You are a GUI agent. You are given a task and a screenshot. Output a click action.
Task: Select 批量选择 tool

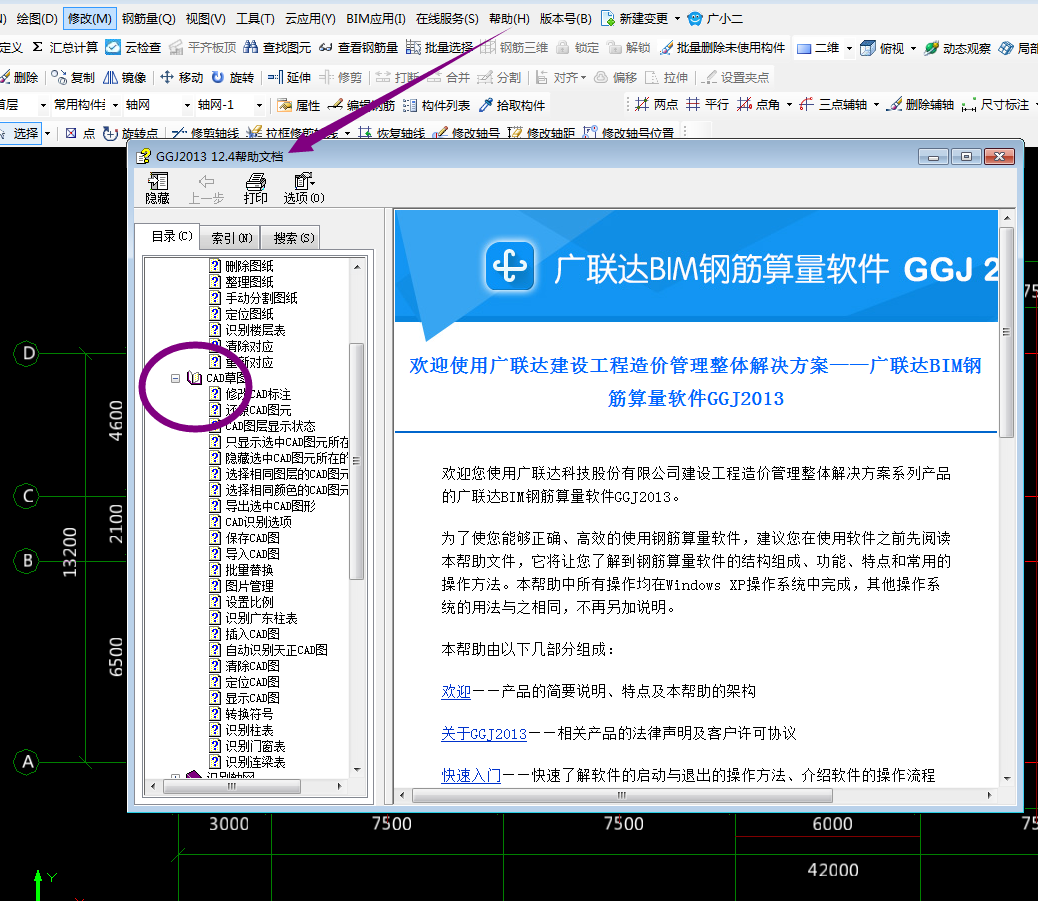tap(440, 47)
